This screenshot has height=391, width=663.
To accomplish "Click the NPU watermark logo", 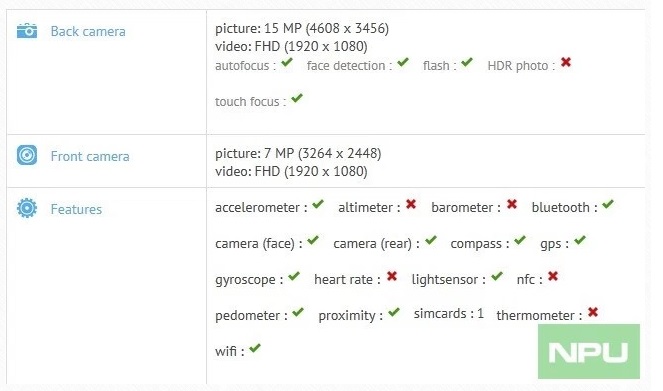I will (x=589, y=351).
